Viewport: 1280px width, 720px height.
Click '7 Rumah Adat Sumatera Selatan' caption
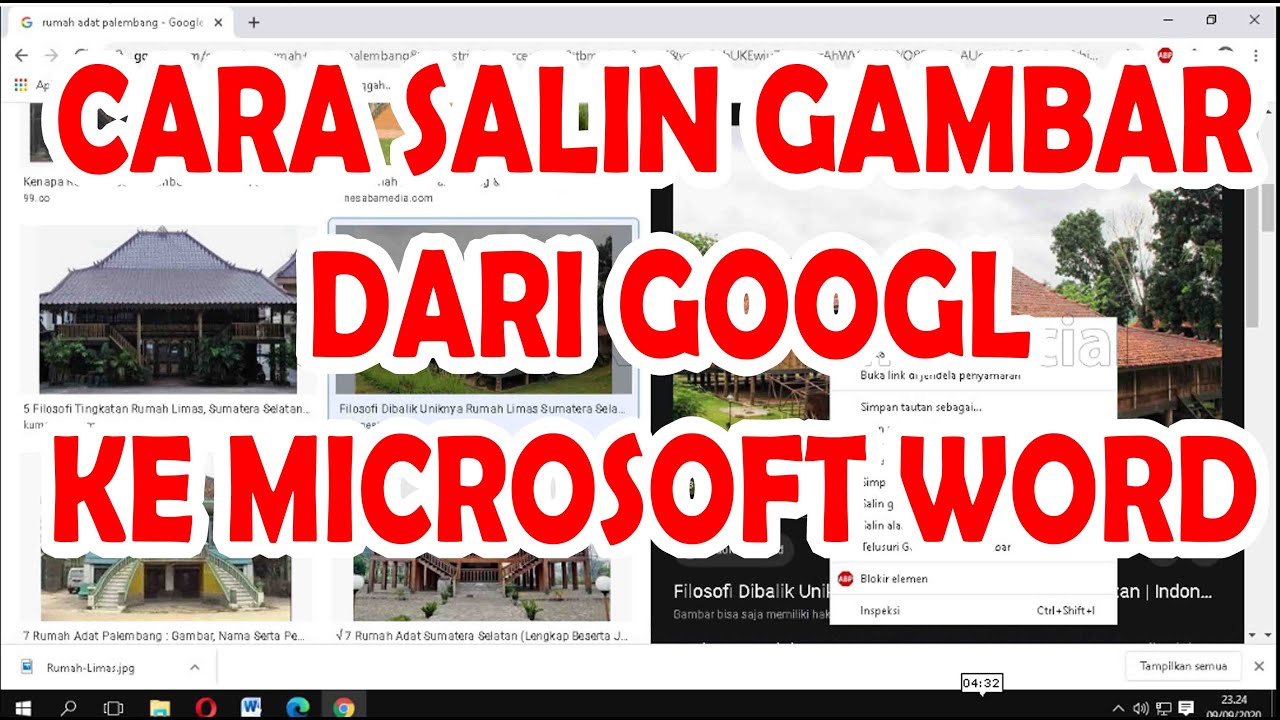point(483,635)
